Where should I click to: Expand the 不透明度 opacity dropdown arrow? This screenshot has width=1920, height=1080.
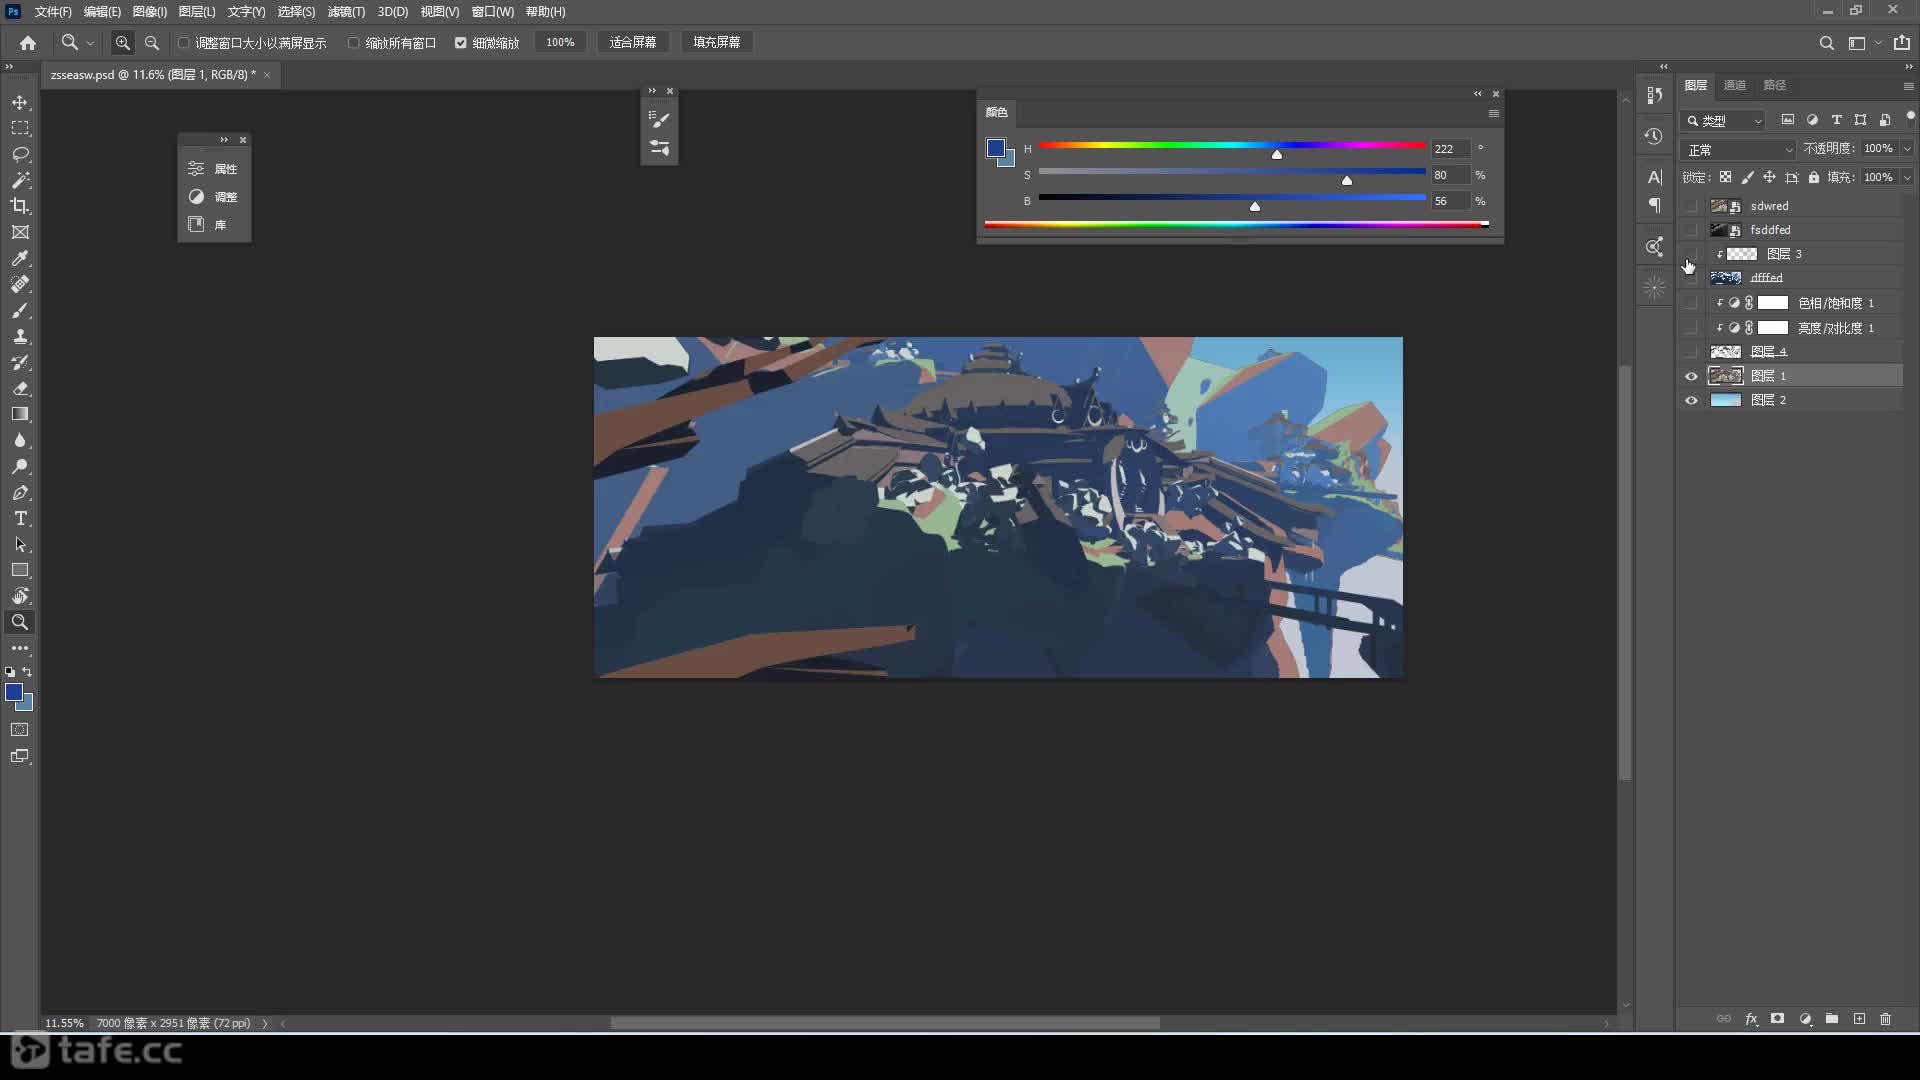coord(1907,148)
